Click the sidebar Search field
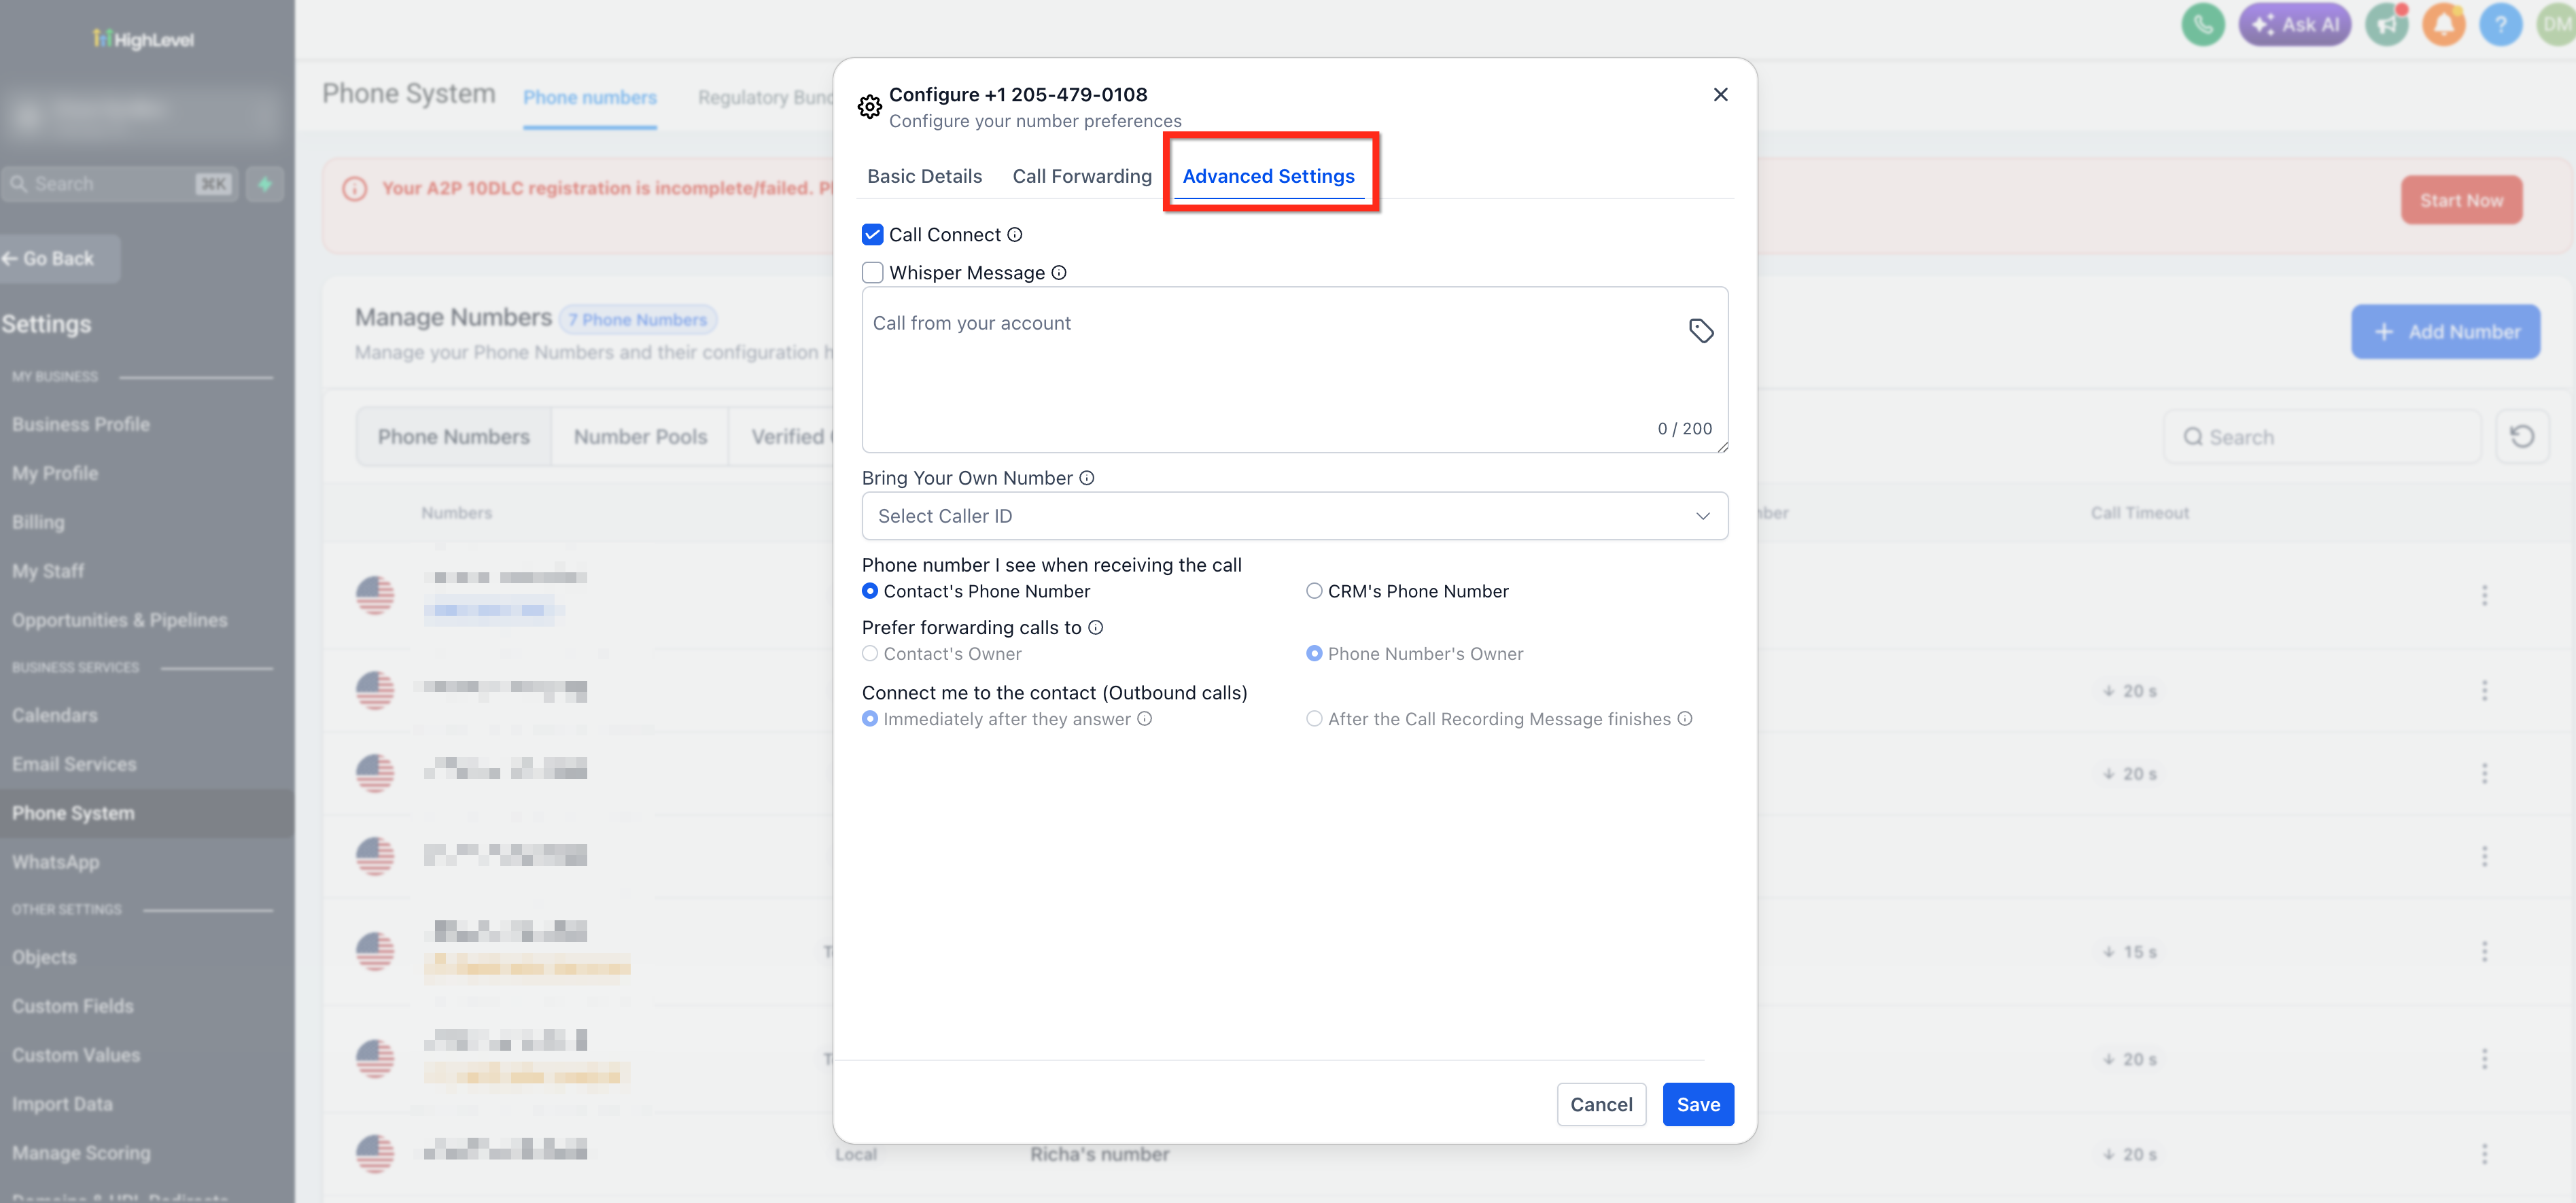This screenshot has height=1203, width=2576. 120,184
